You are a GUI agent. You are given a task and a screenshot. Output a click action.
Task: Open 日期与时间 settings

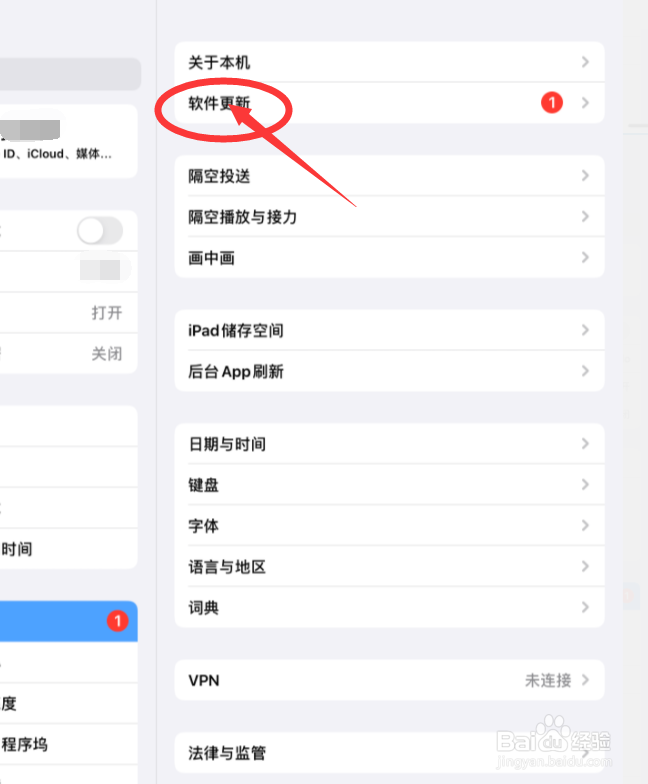click(x=390, y=444)
